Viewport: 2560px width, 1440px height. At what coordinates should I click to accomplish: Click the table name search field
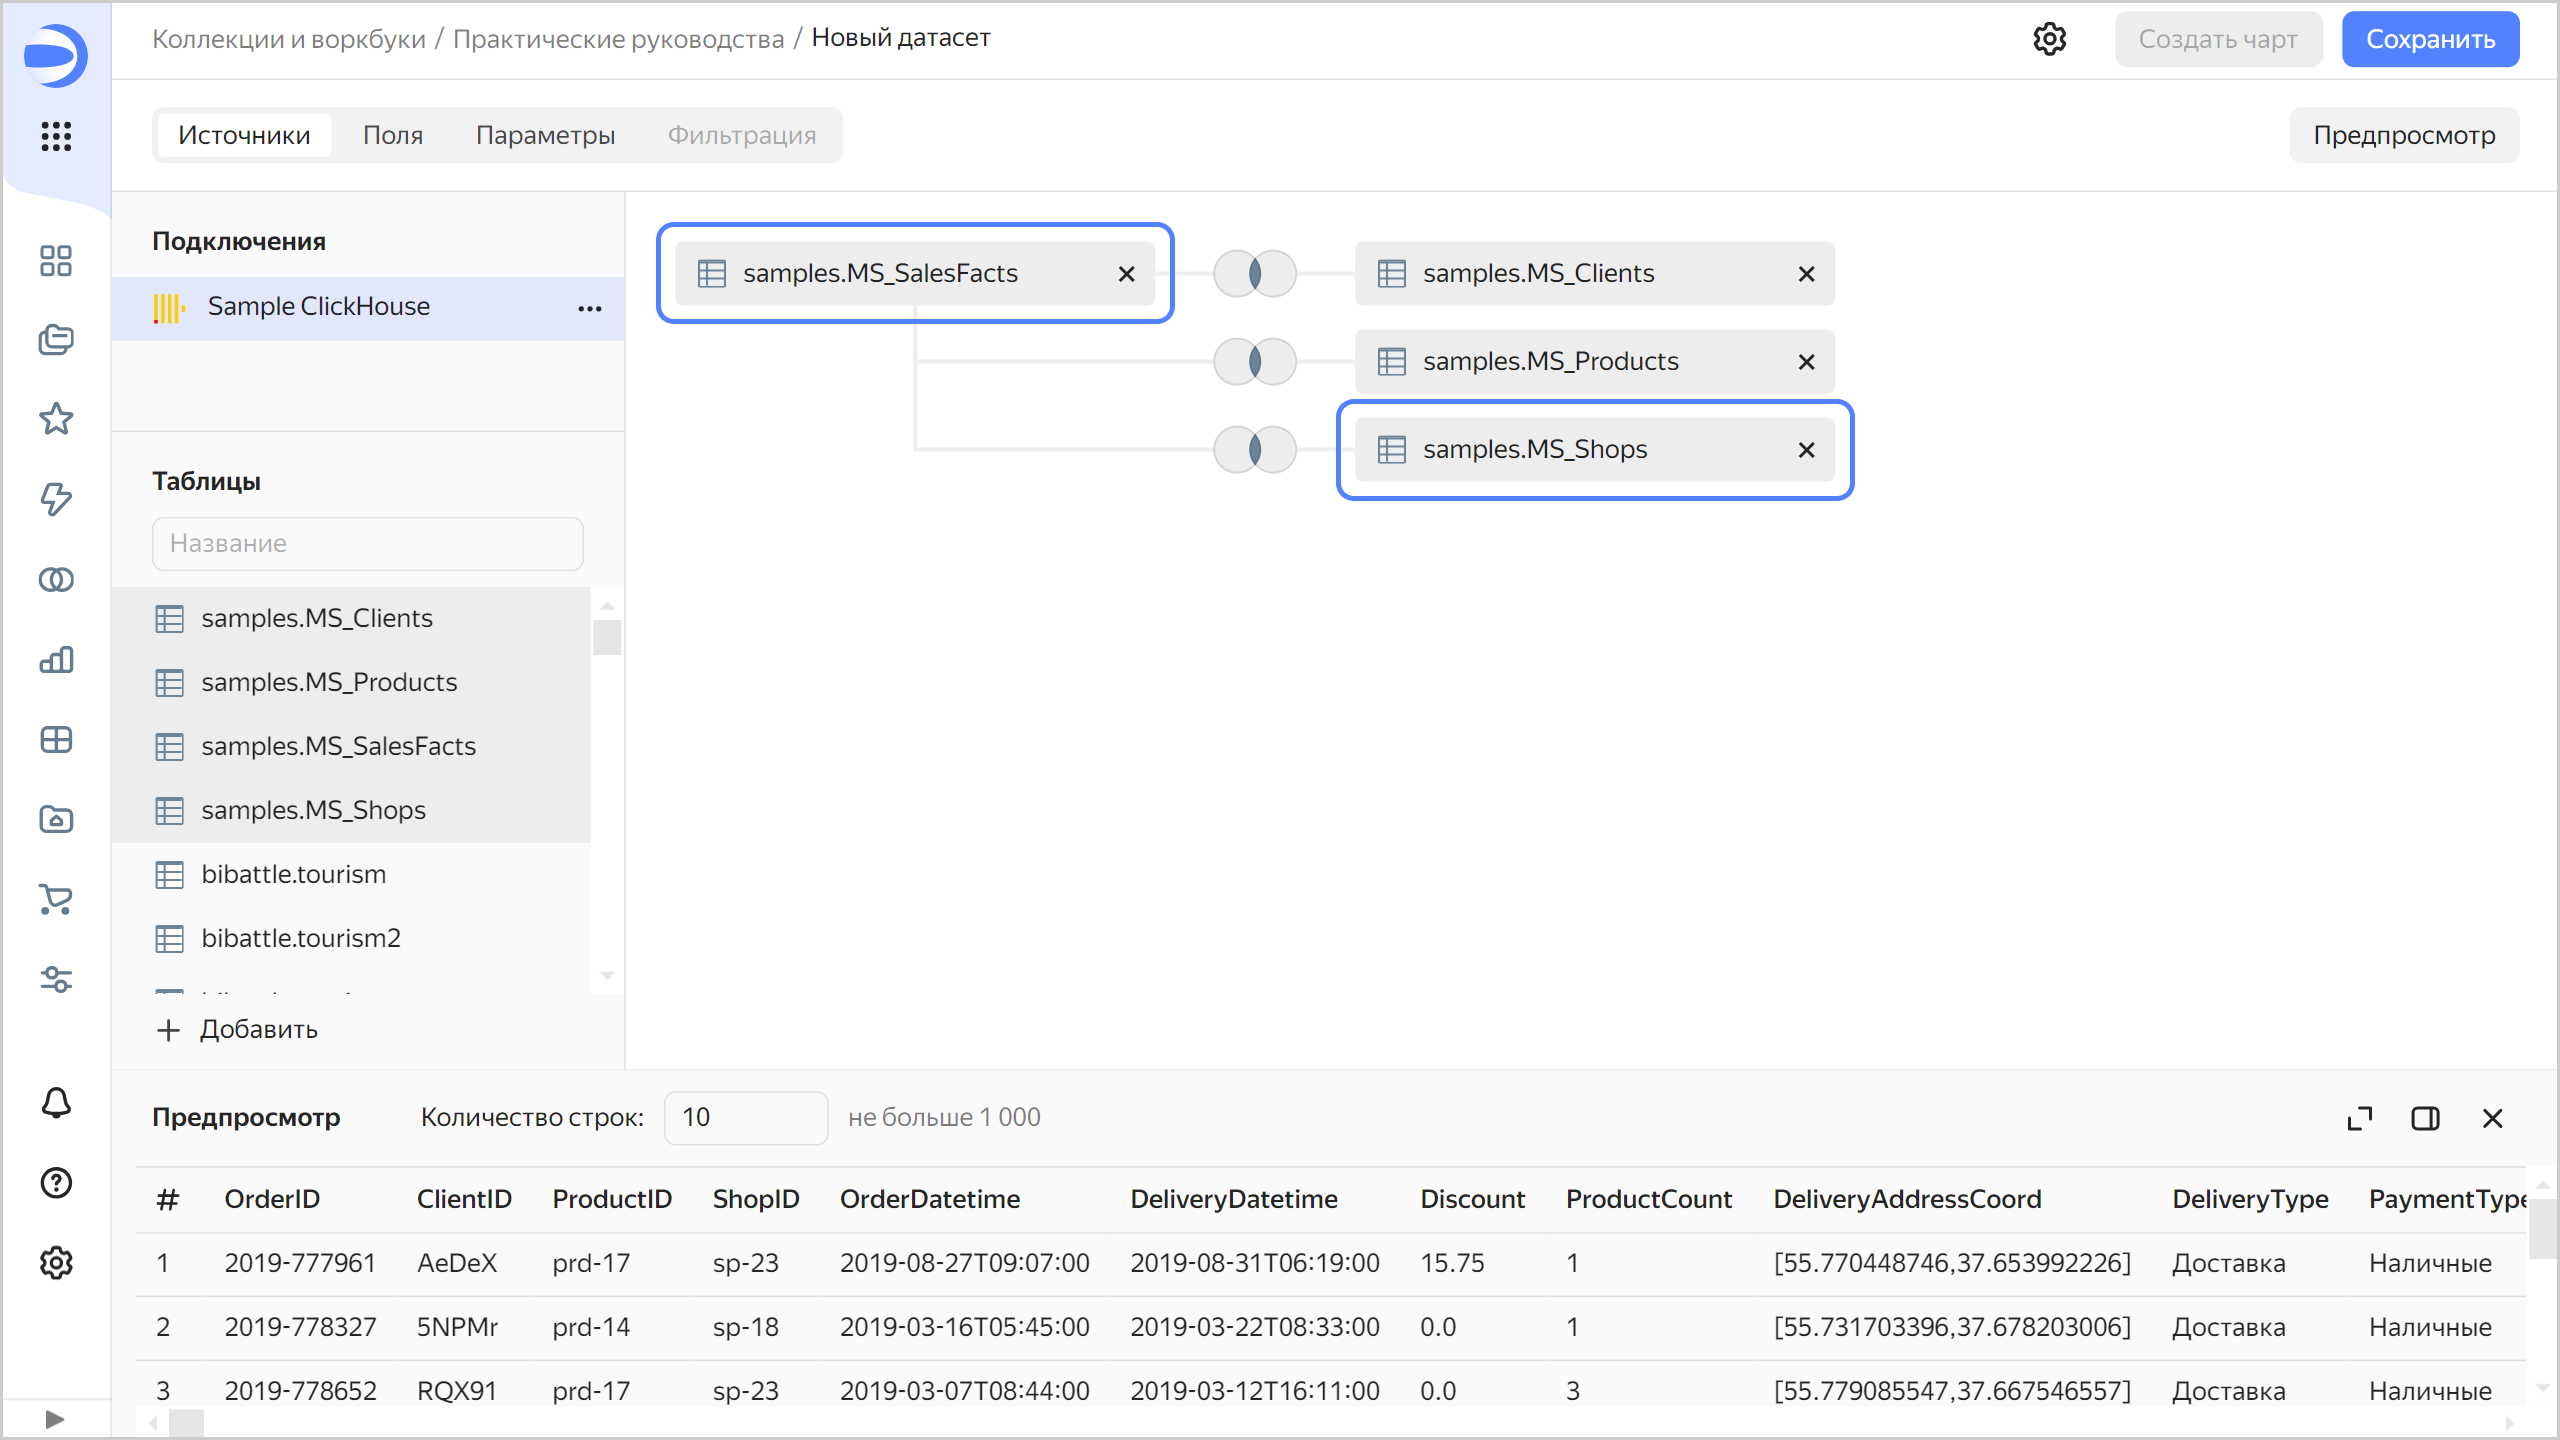367,543
